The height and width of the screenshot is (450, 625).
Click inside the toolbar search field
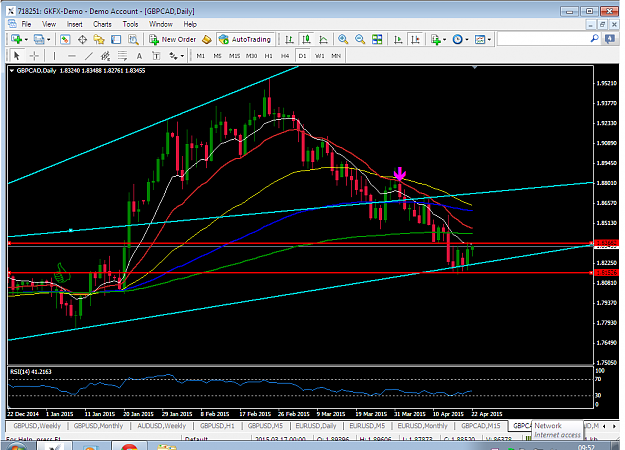click(543, 39)
